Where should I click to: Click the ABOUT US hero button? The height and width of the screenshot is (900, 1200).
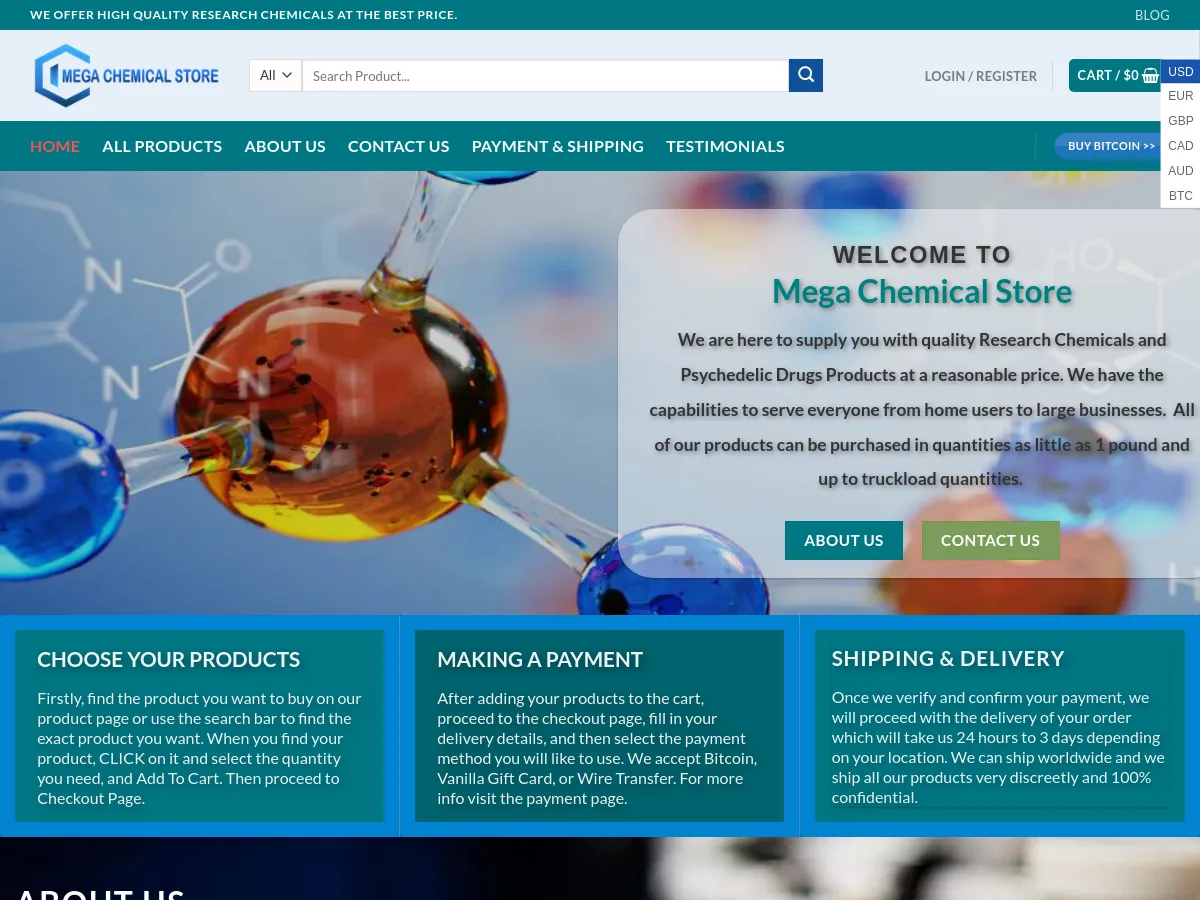click(x=843, y=540)
